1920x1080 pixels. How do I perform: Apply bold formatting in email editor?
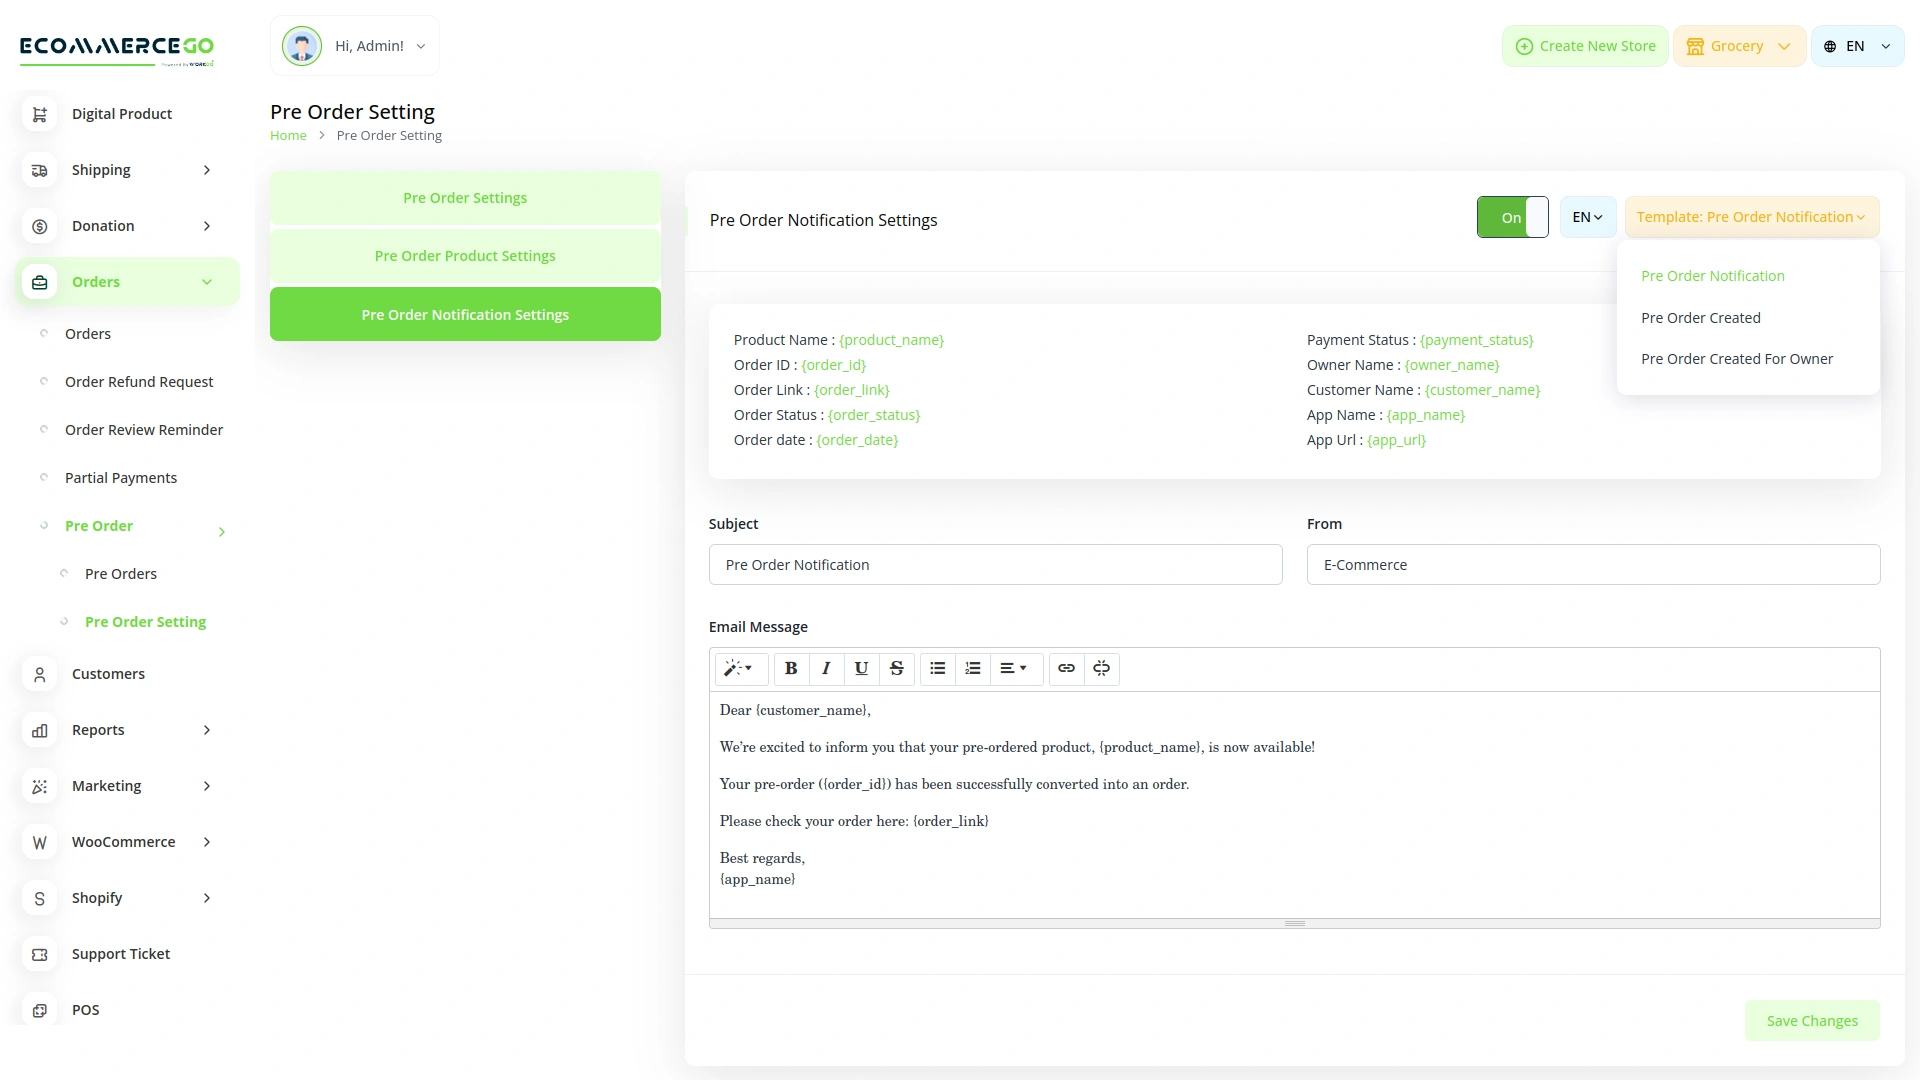coord(791,668)
